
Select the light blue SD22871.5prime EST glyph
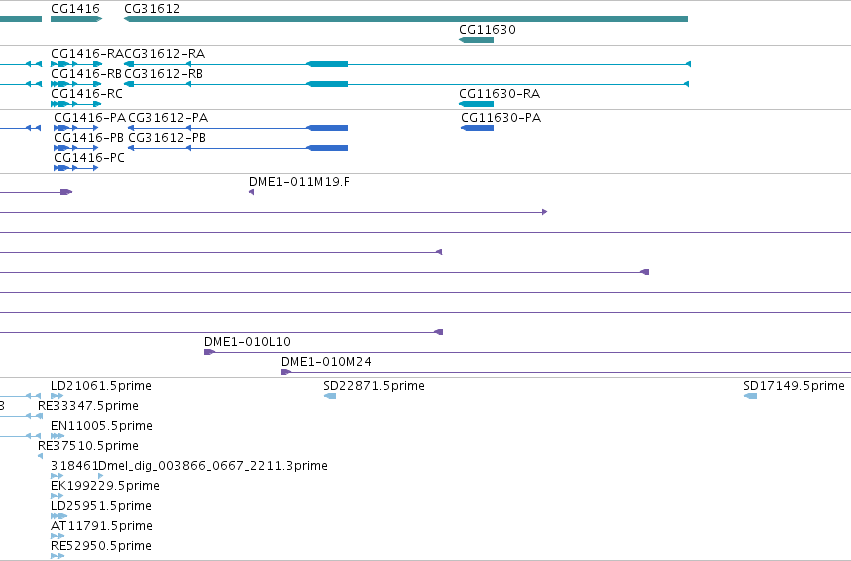(330, 396)
